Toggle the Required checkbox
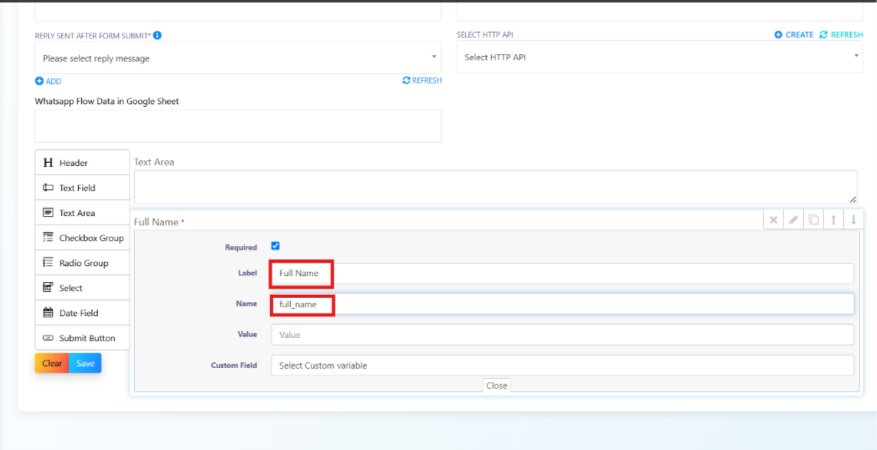The height and width of the screenshot is (450, 877). [x=275, y=246]
